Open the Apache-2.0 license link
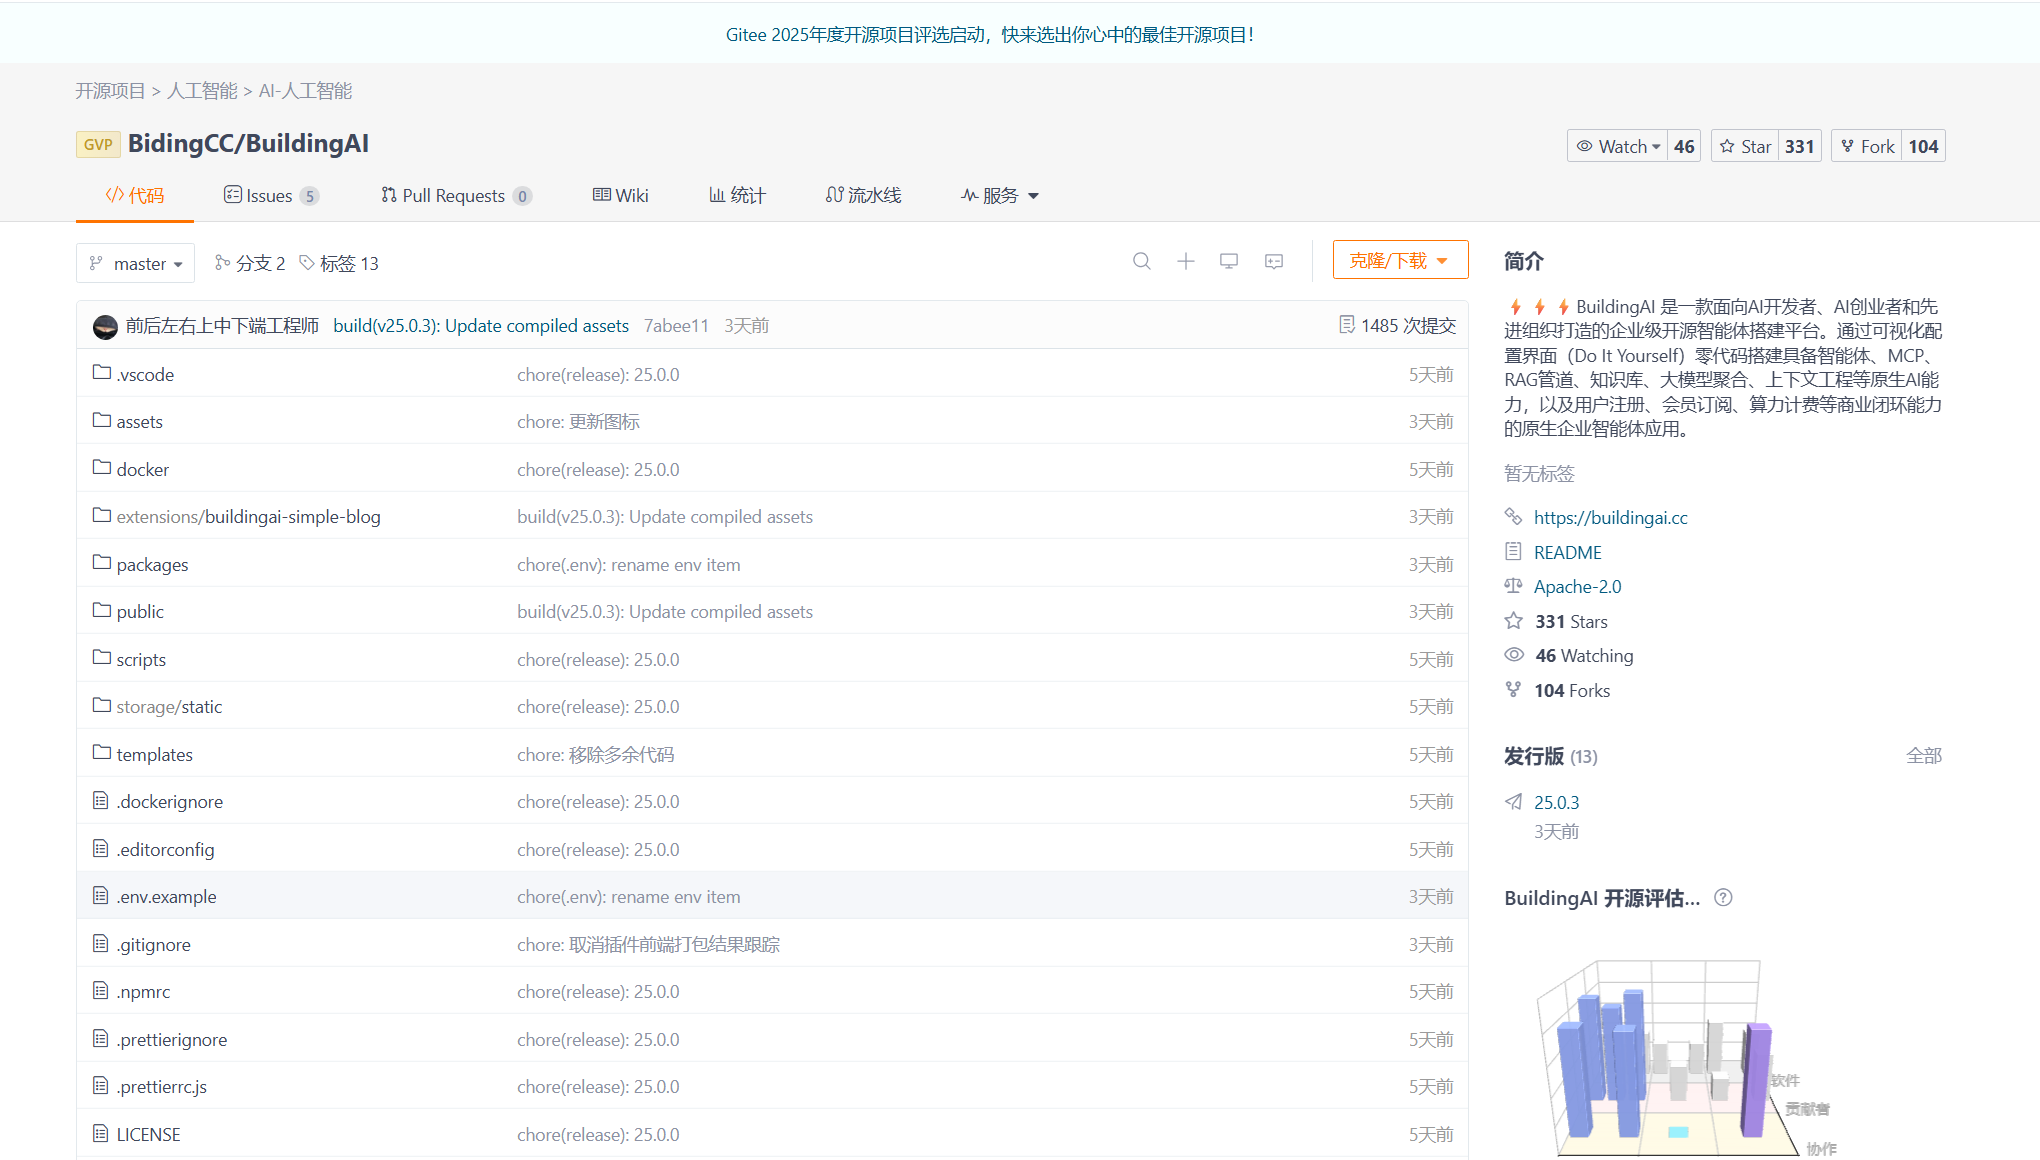Viewport: 2040px width, 1160px height. [1577, 586]
